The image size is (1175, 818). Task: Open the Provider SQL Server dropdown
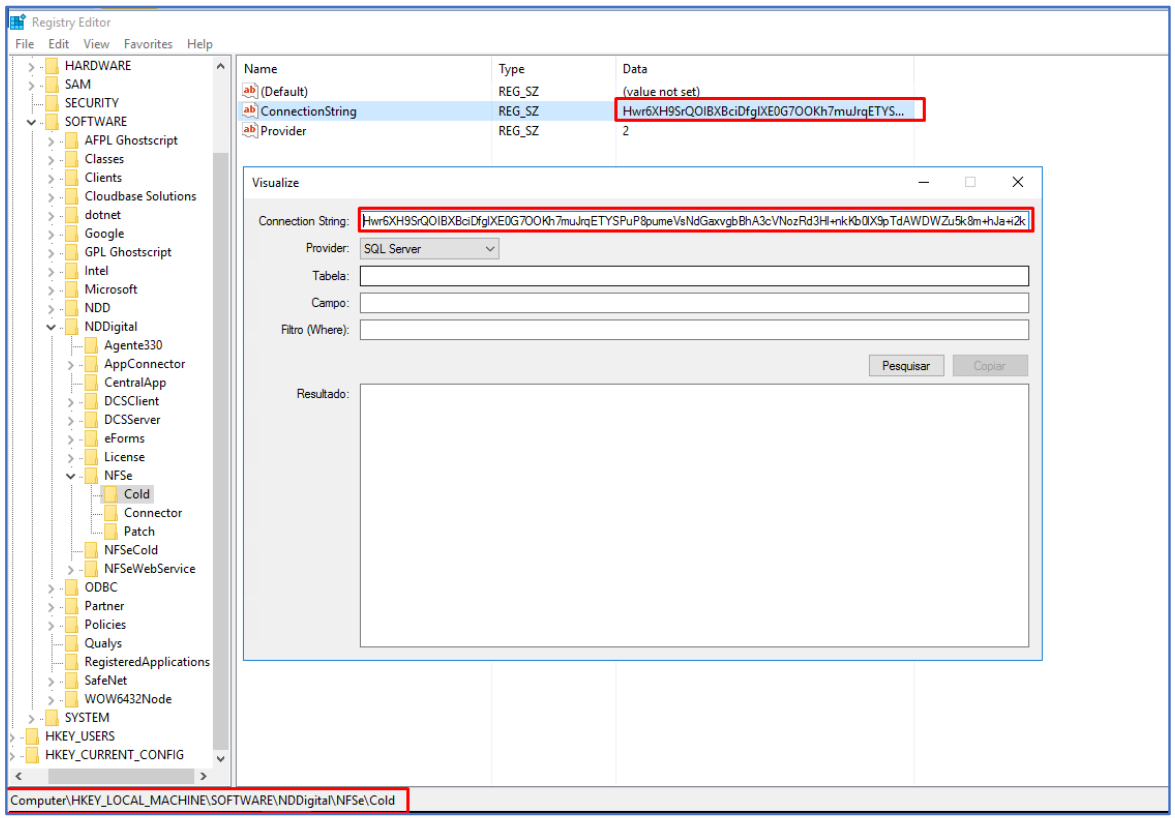(x=429, y=249)
